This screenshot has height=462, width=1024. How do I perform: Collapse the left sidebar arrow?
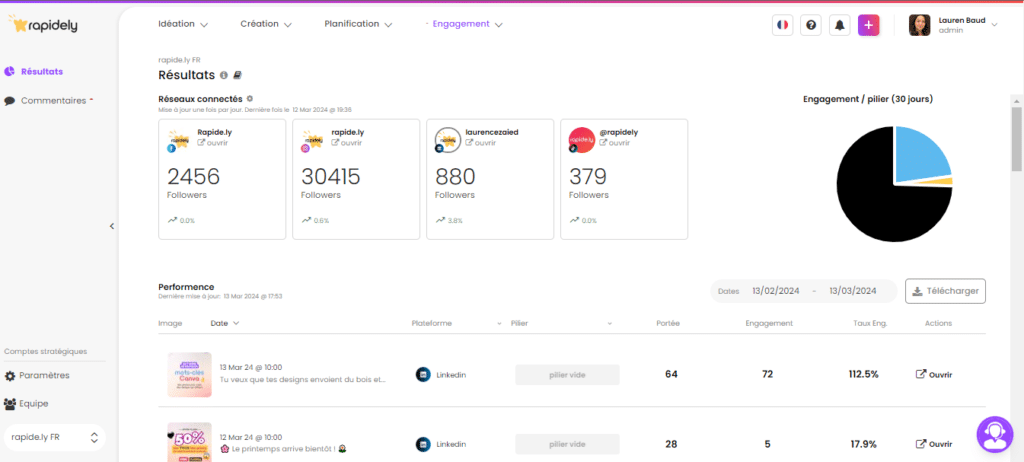(x=112, y=226)
